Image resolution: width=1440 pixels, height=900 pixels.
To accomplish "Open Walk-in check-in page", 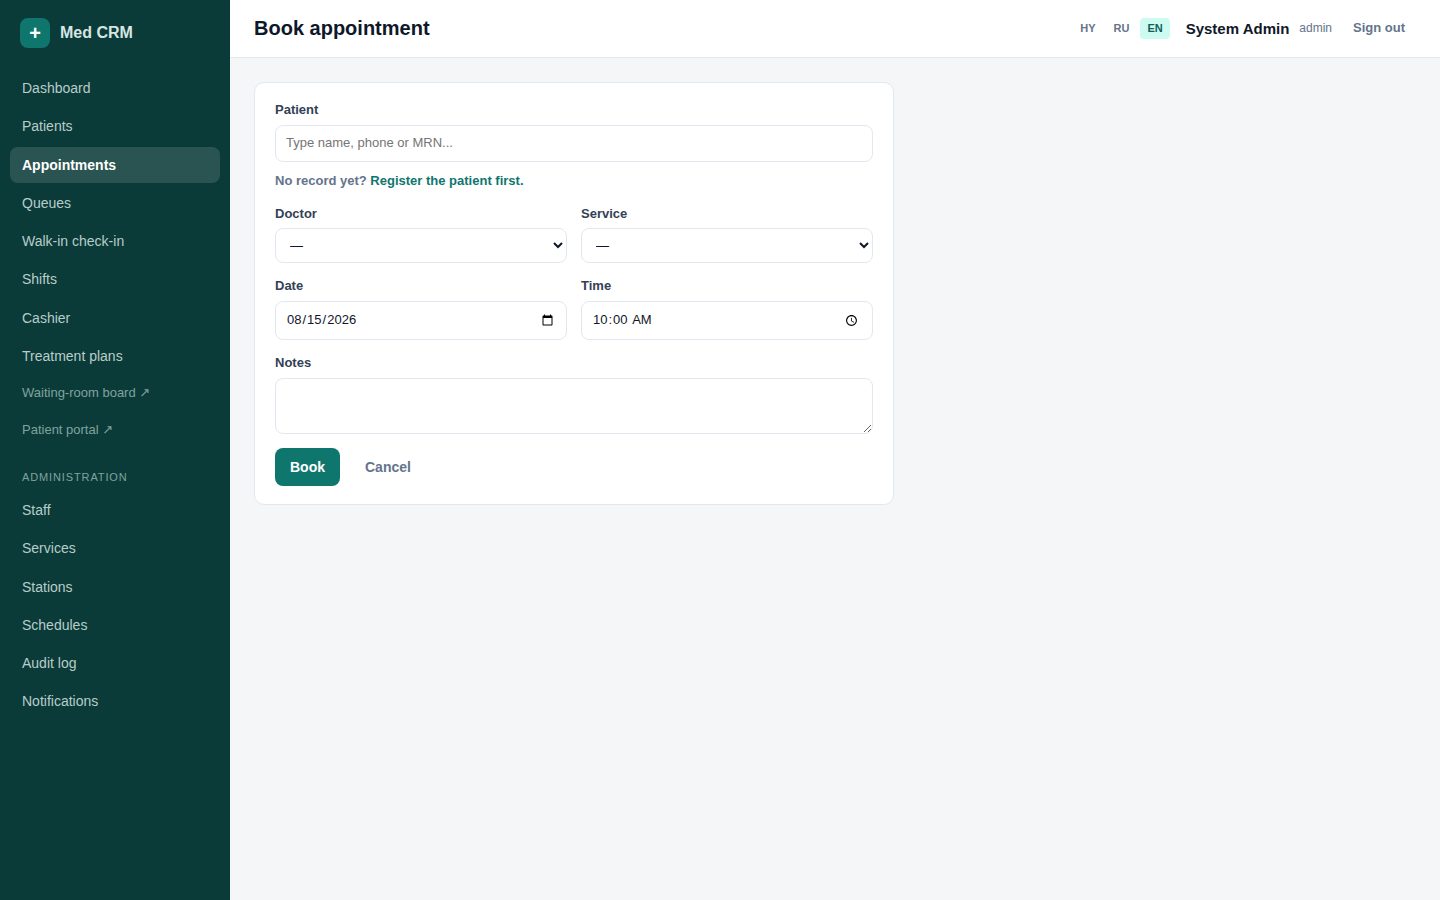I will click(115, 241).
